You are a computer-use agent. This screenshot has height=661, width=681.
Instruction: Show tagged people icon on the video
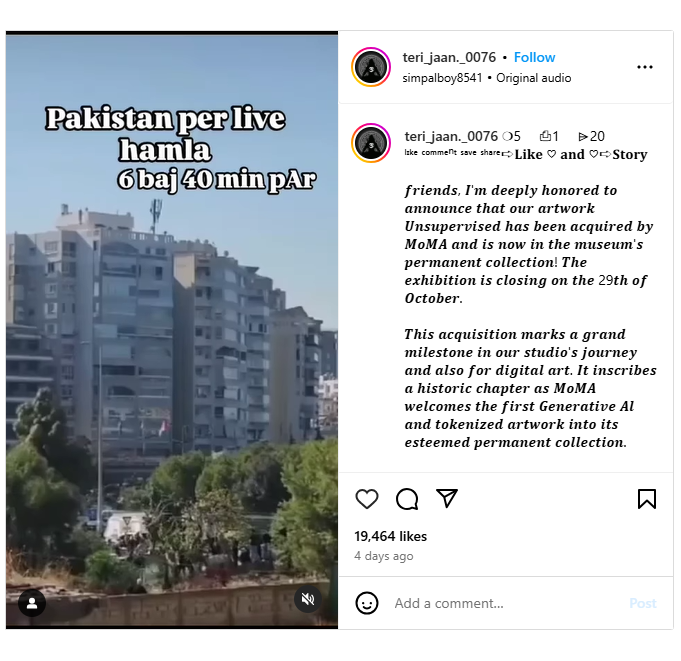(x=32, y=603)
